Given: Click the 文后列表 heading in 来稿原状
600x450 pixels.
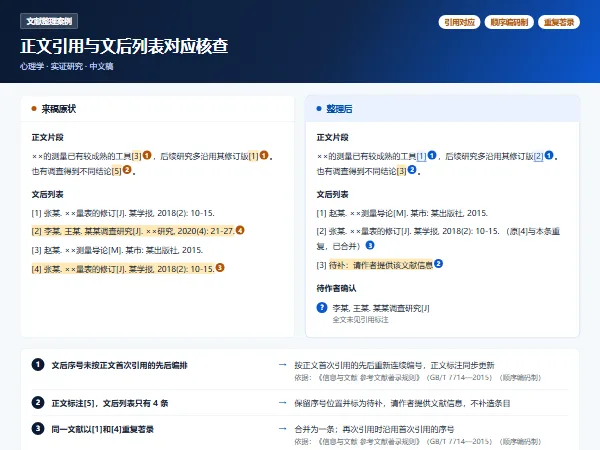Looking at the screenshot, I should tap(48, 194).
